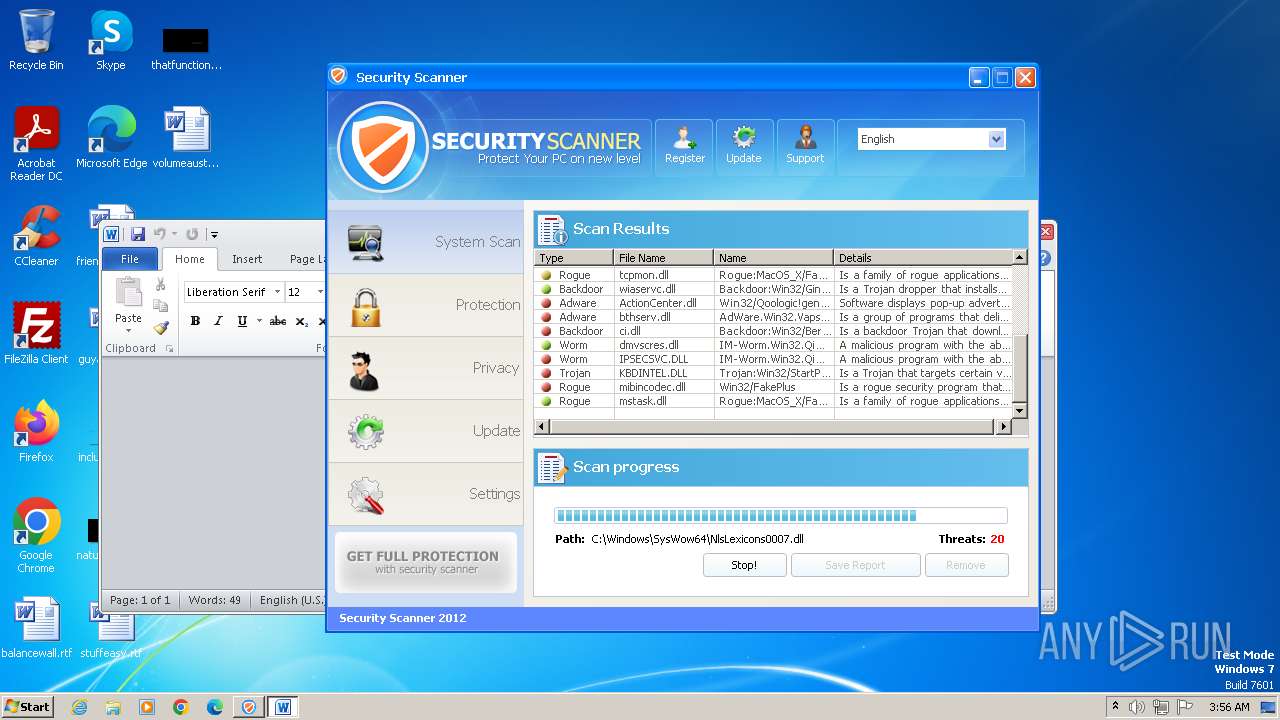Click the Cut scissors icon in Word
Screen dimensions: 1280x720
click(x=160, y=285)
